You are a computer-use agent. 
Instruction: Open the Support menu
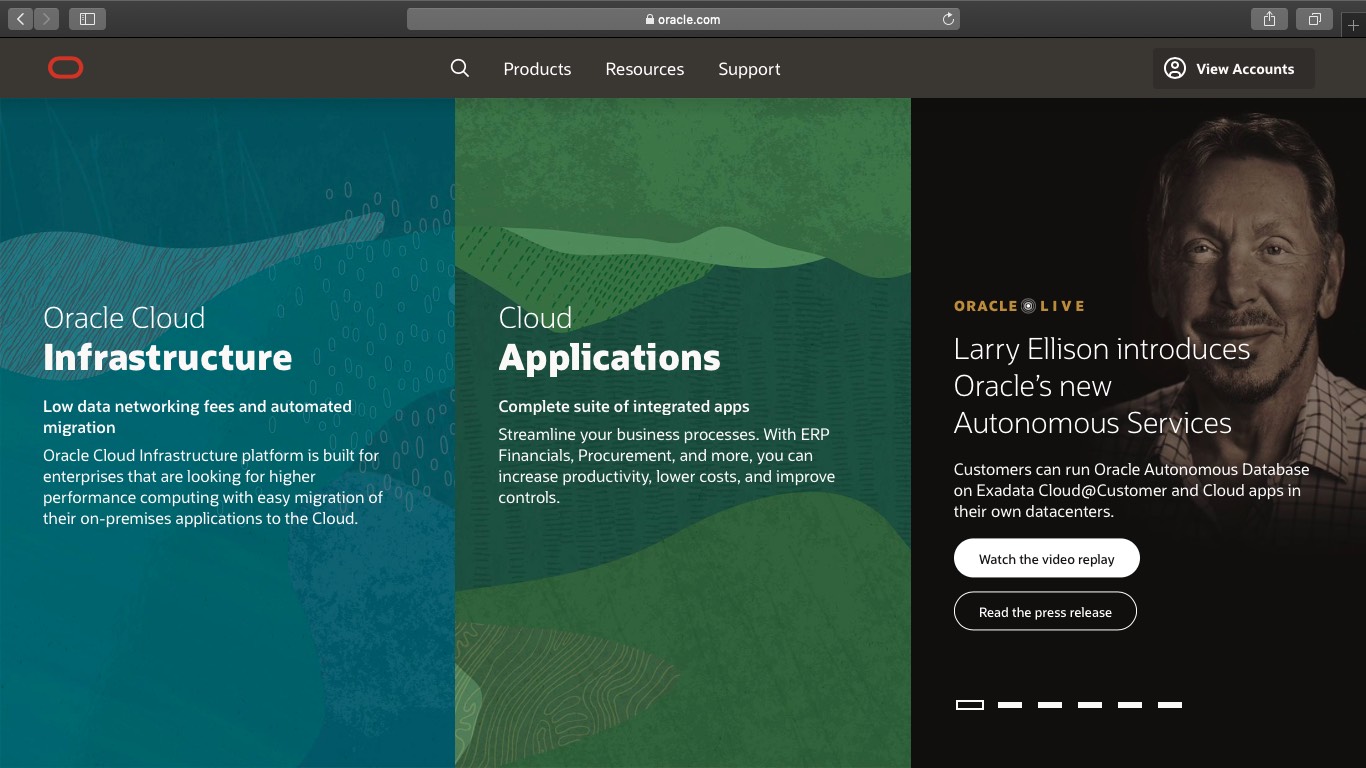(x=749, y=69)
